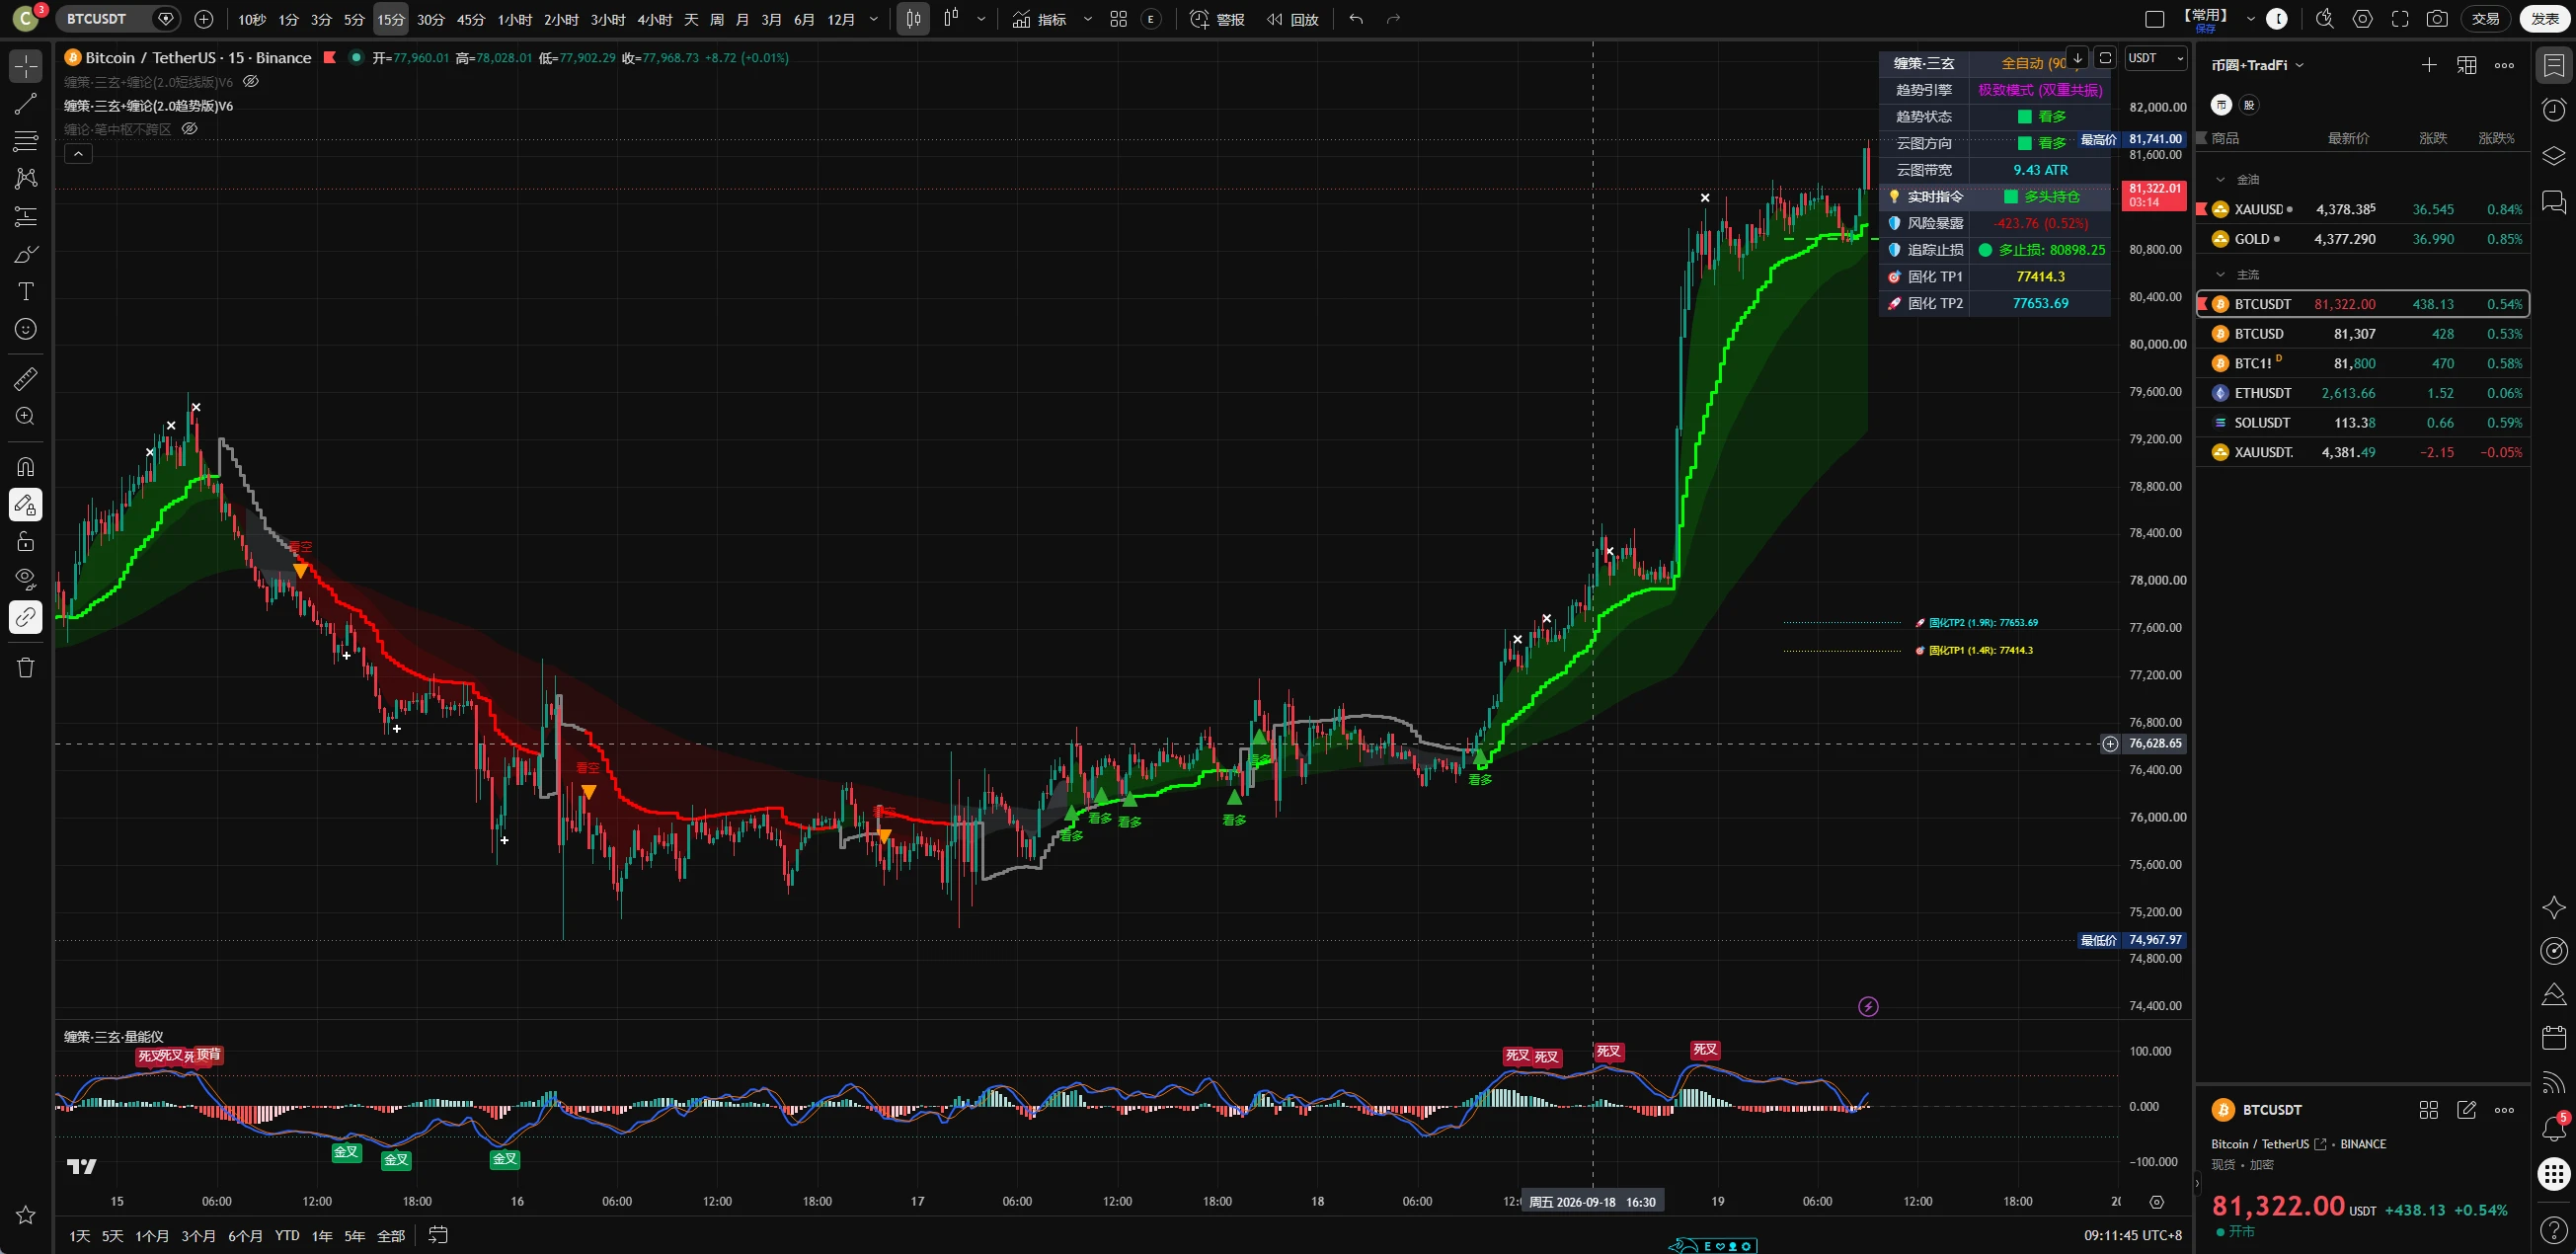Open the time axis settings gear
The height and width of the screenshot is (1254, 2576).
(2157, 1202)
